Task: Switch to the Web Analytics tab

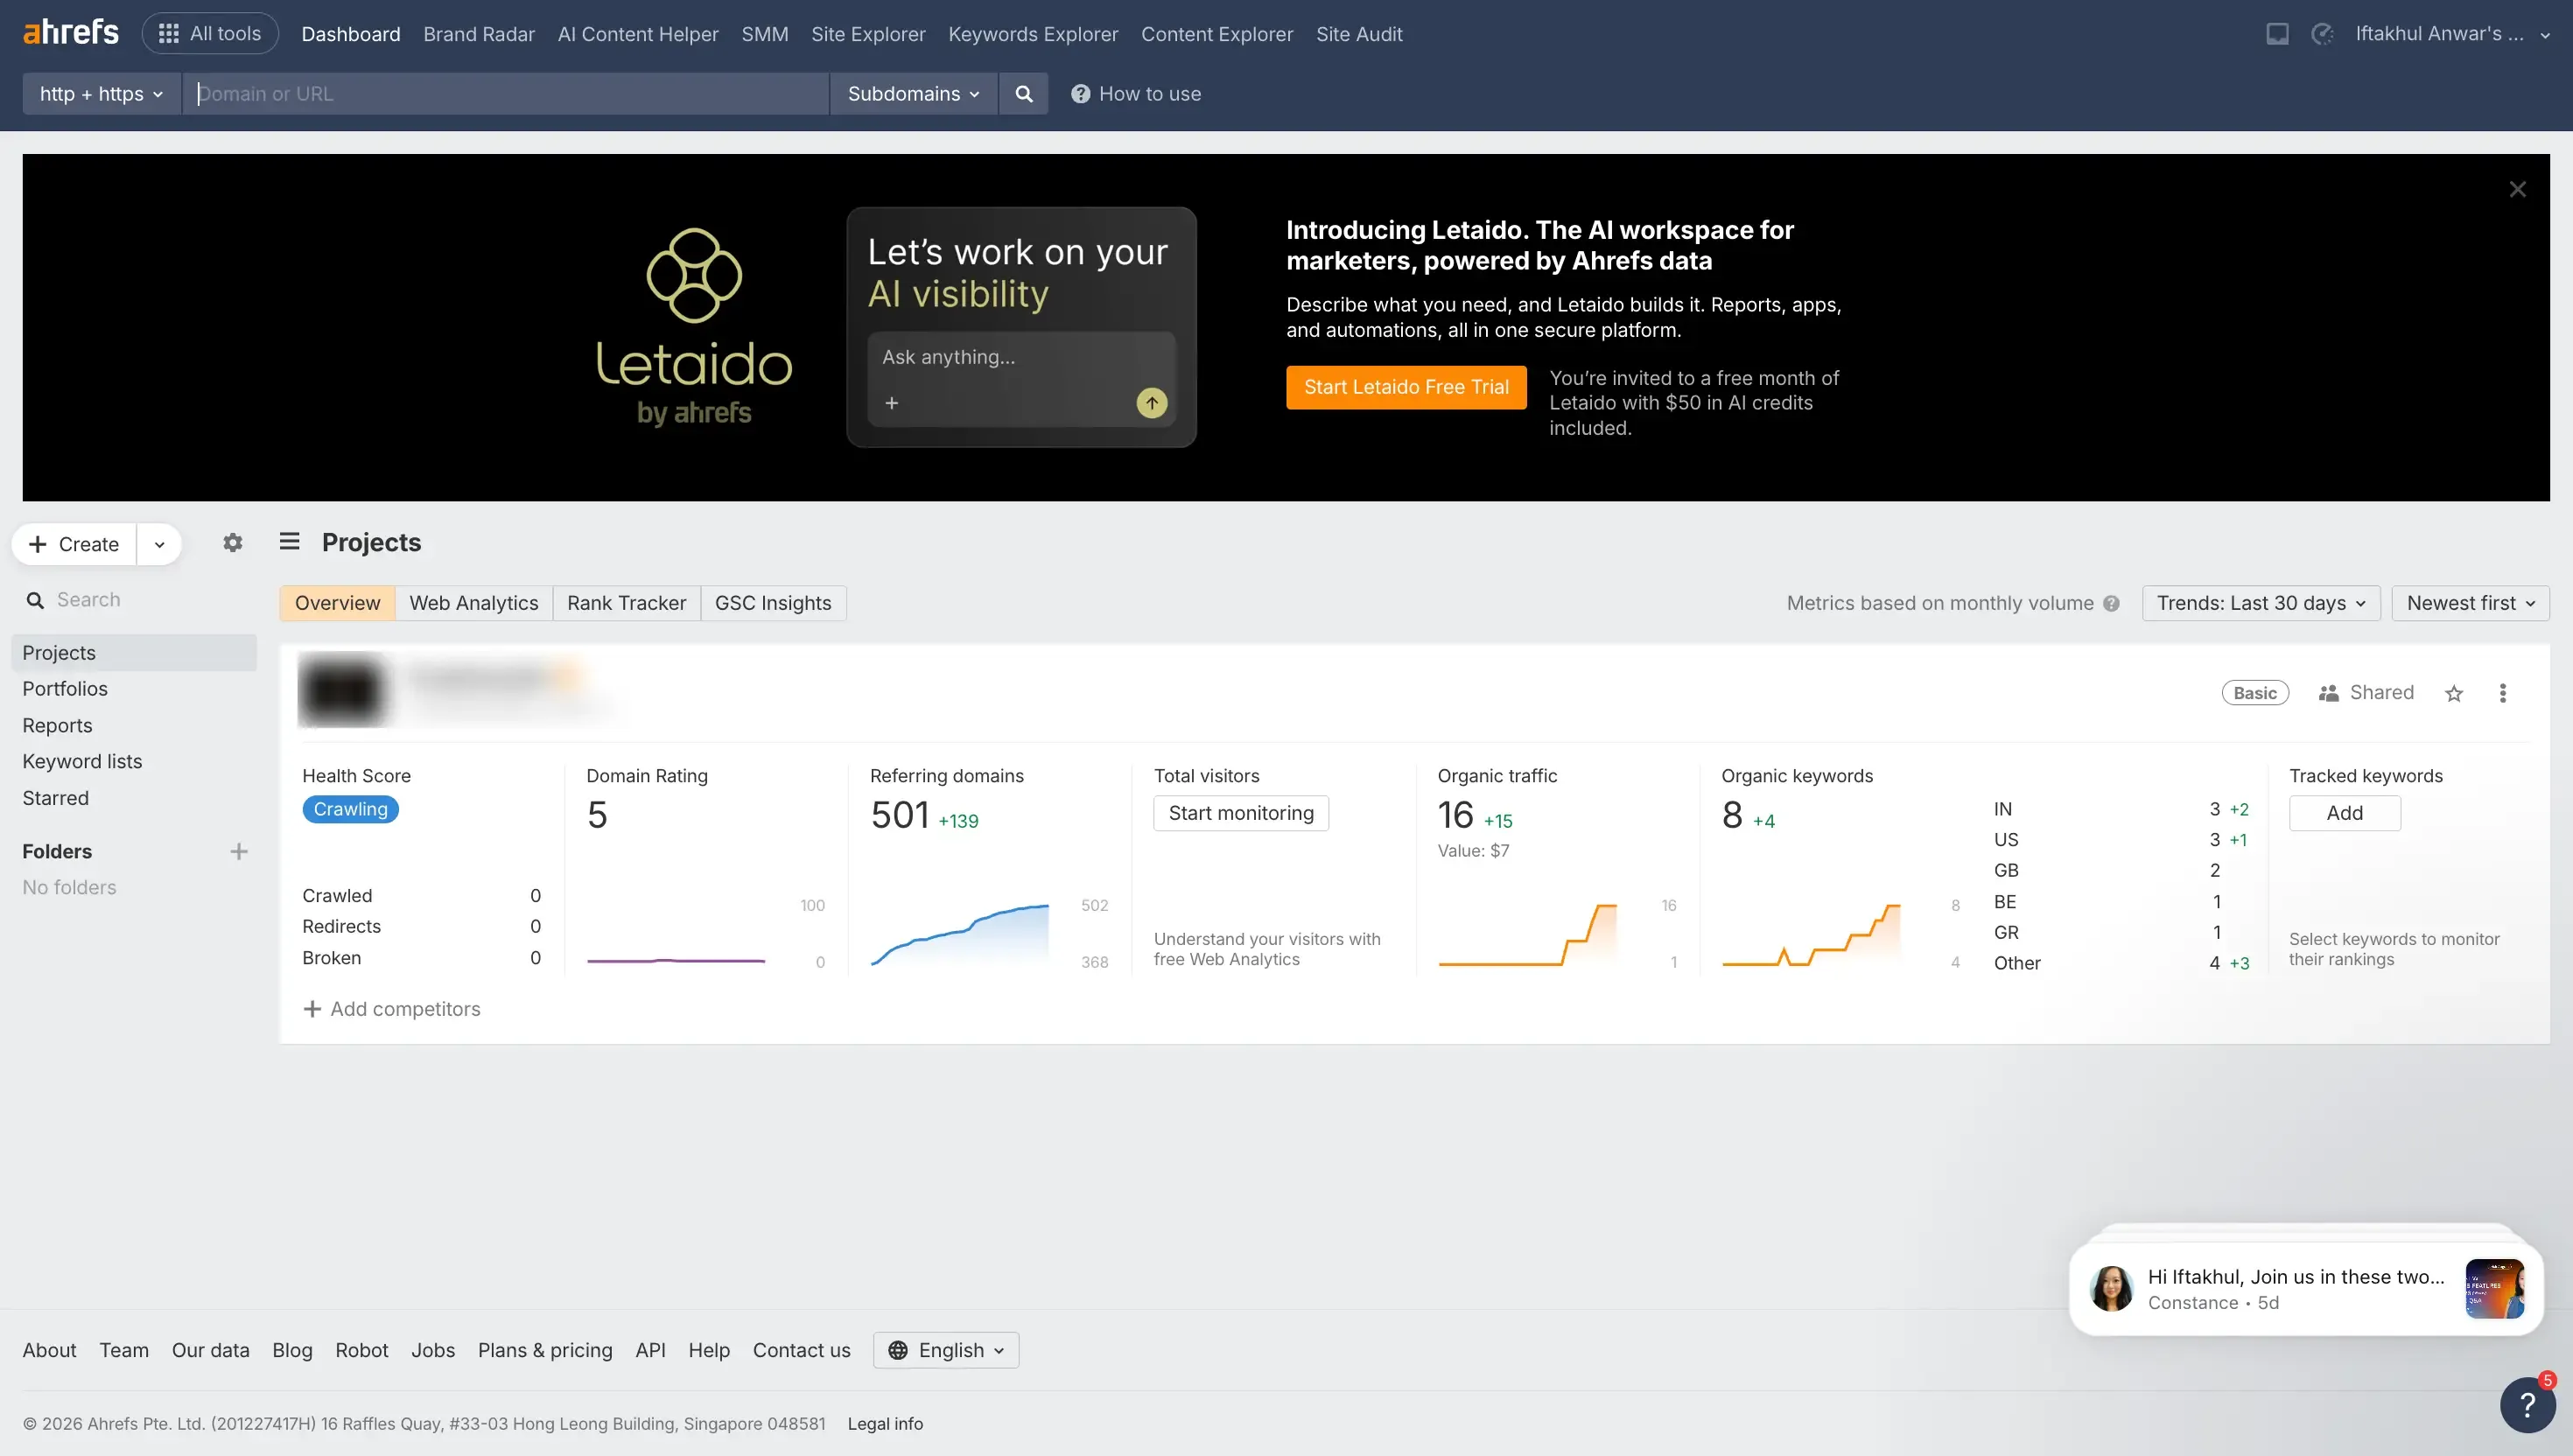Action: pyautogui.click(x=473, y=603)
